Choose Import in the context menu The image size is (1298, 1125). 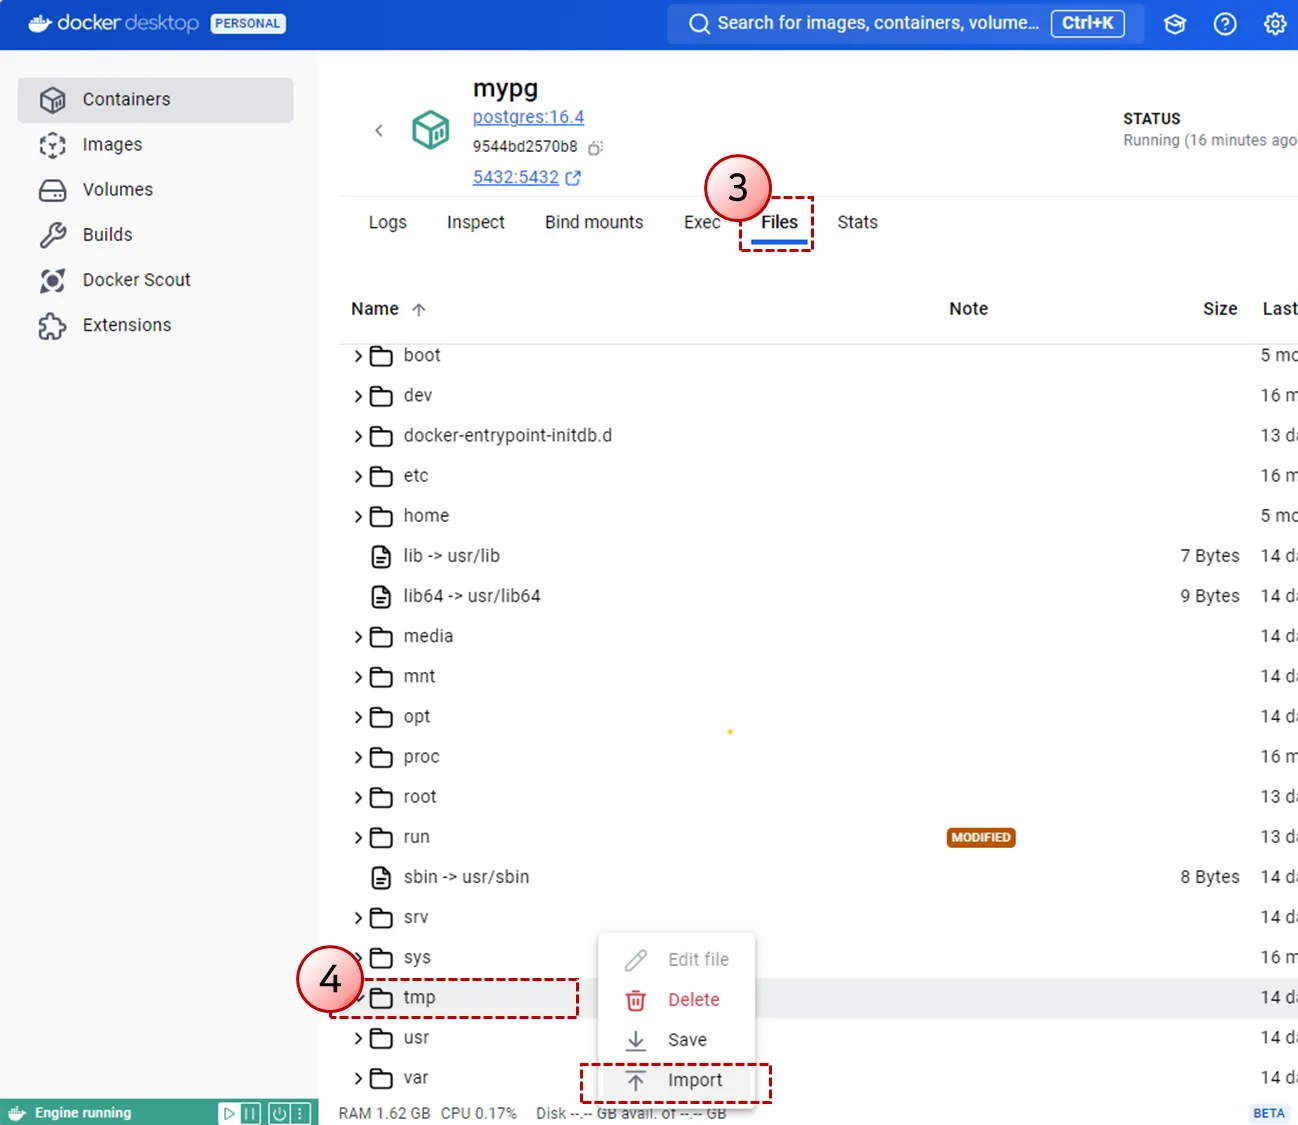pyautogui.click(x=677, y=1080)
